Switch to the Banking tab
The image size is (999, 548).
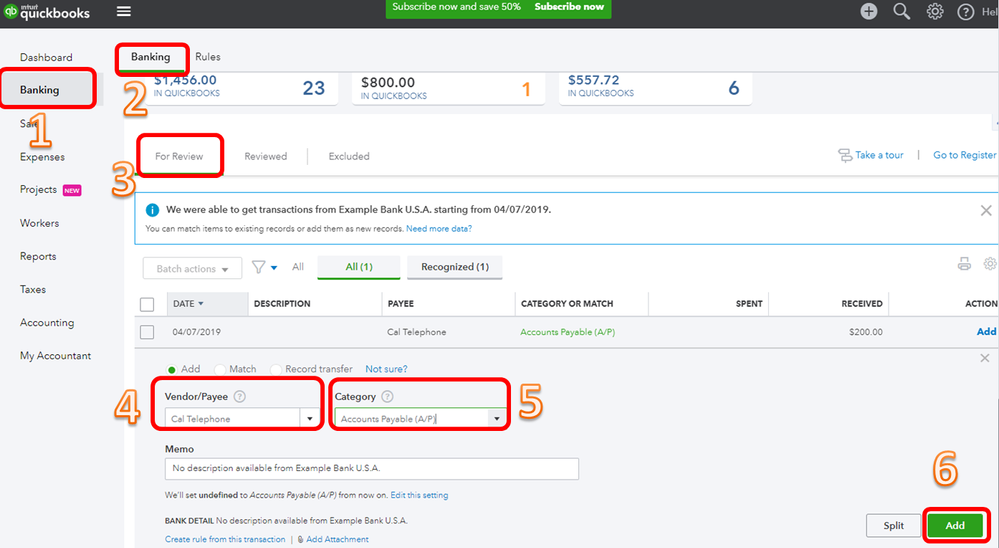click(x=150, y=57)
